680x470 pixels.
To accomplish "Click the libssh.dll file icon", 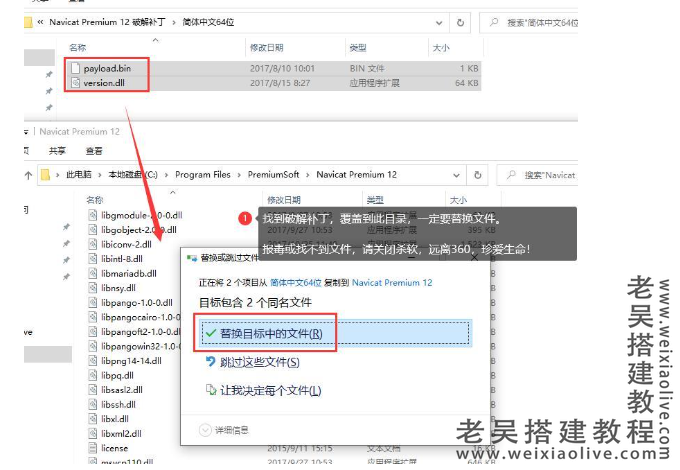I will point(92,405).
